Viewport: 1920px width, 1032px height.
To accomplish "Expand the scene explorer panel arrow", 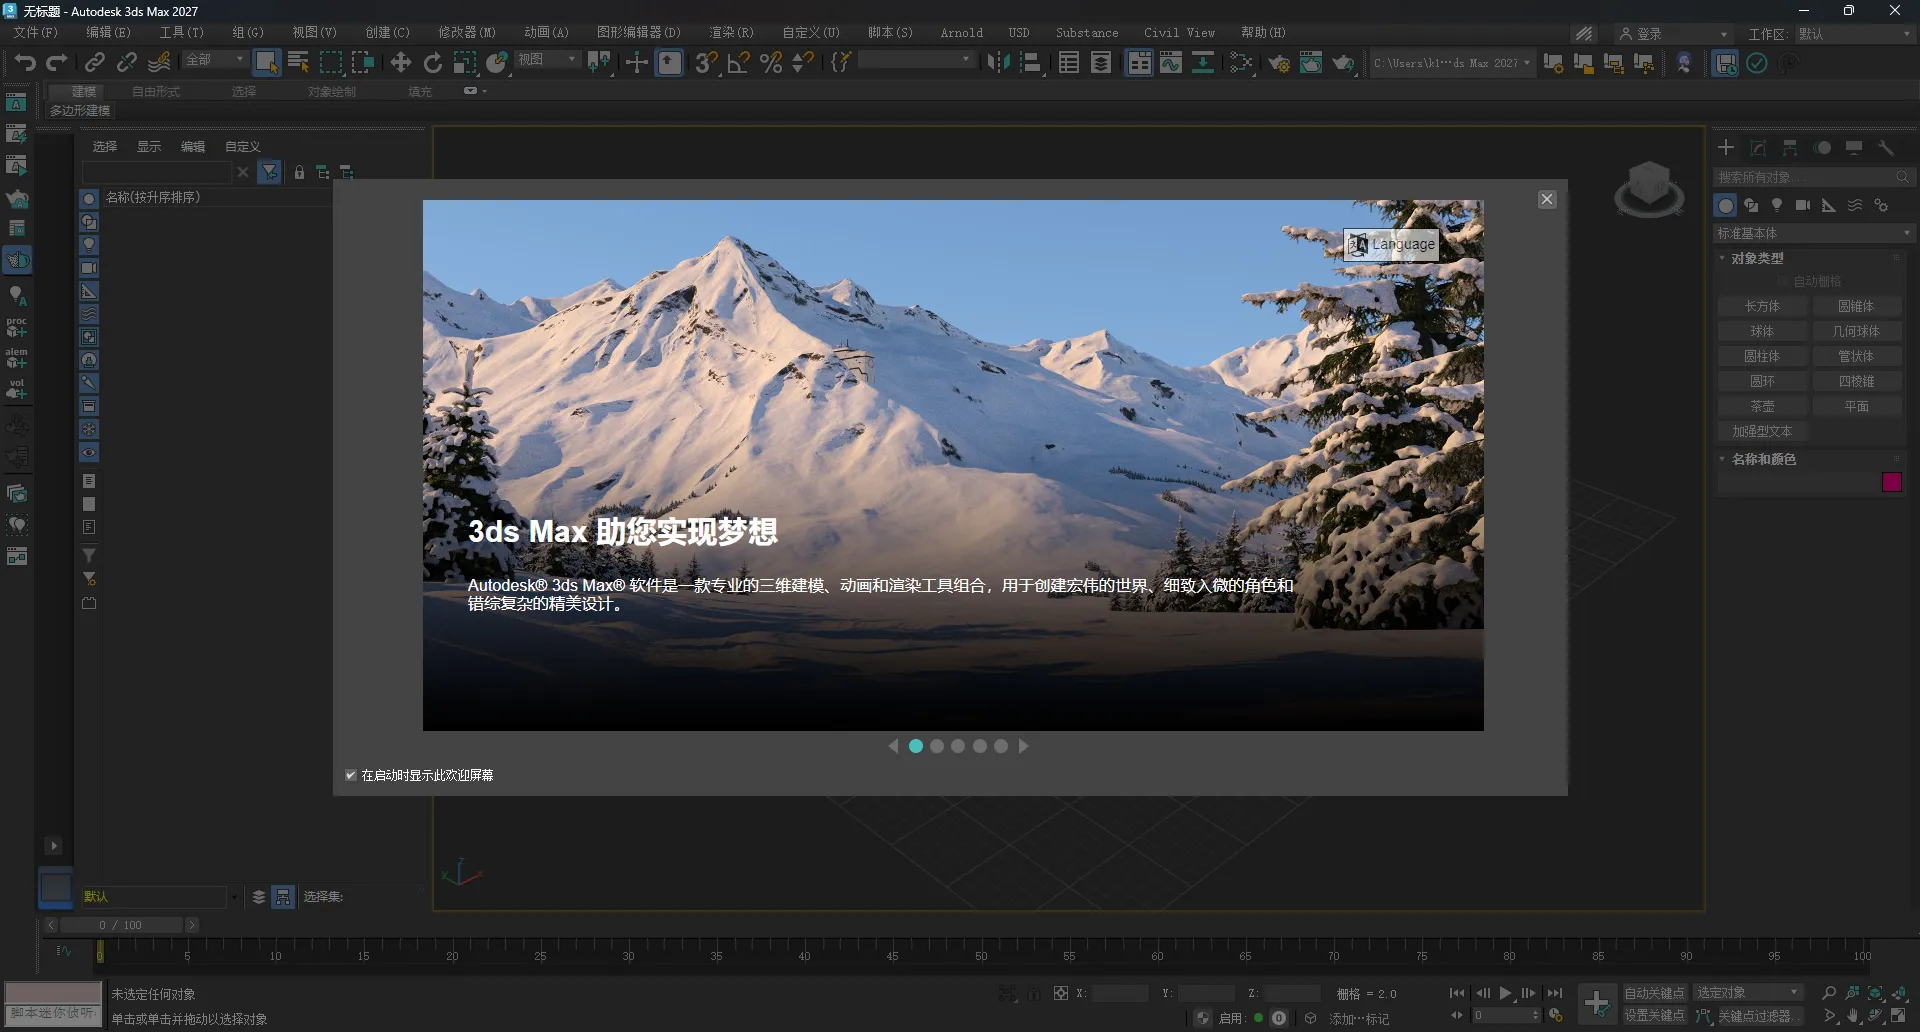I will [54, 846].
